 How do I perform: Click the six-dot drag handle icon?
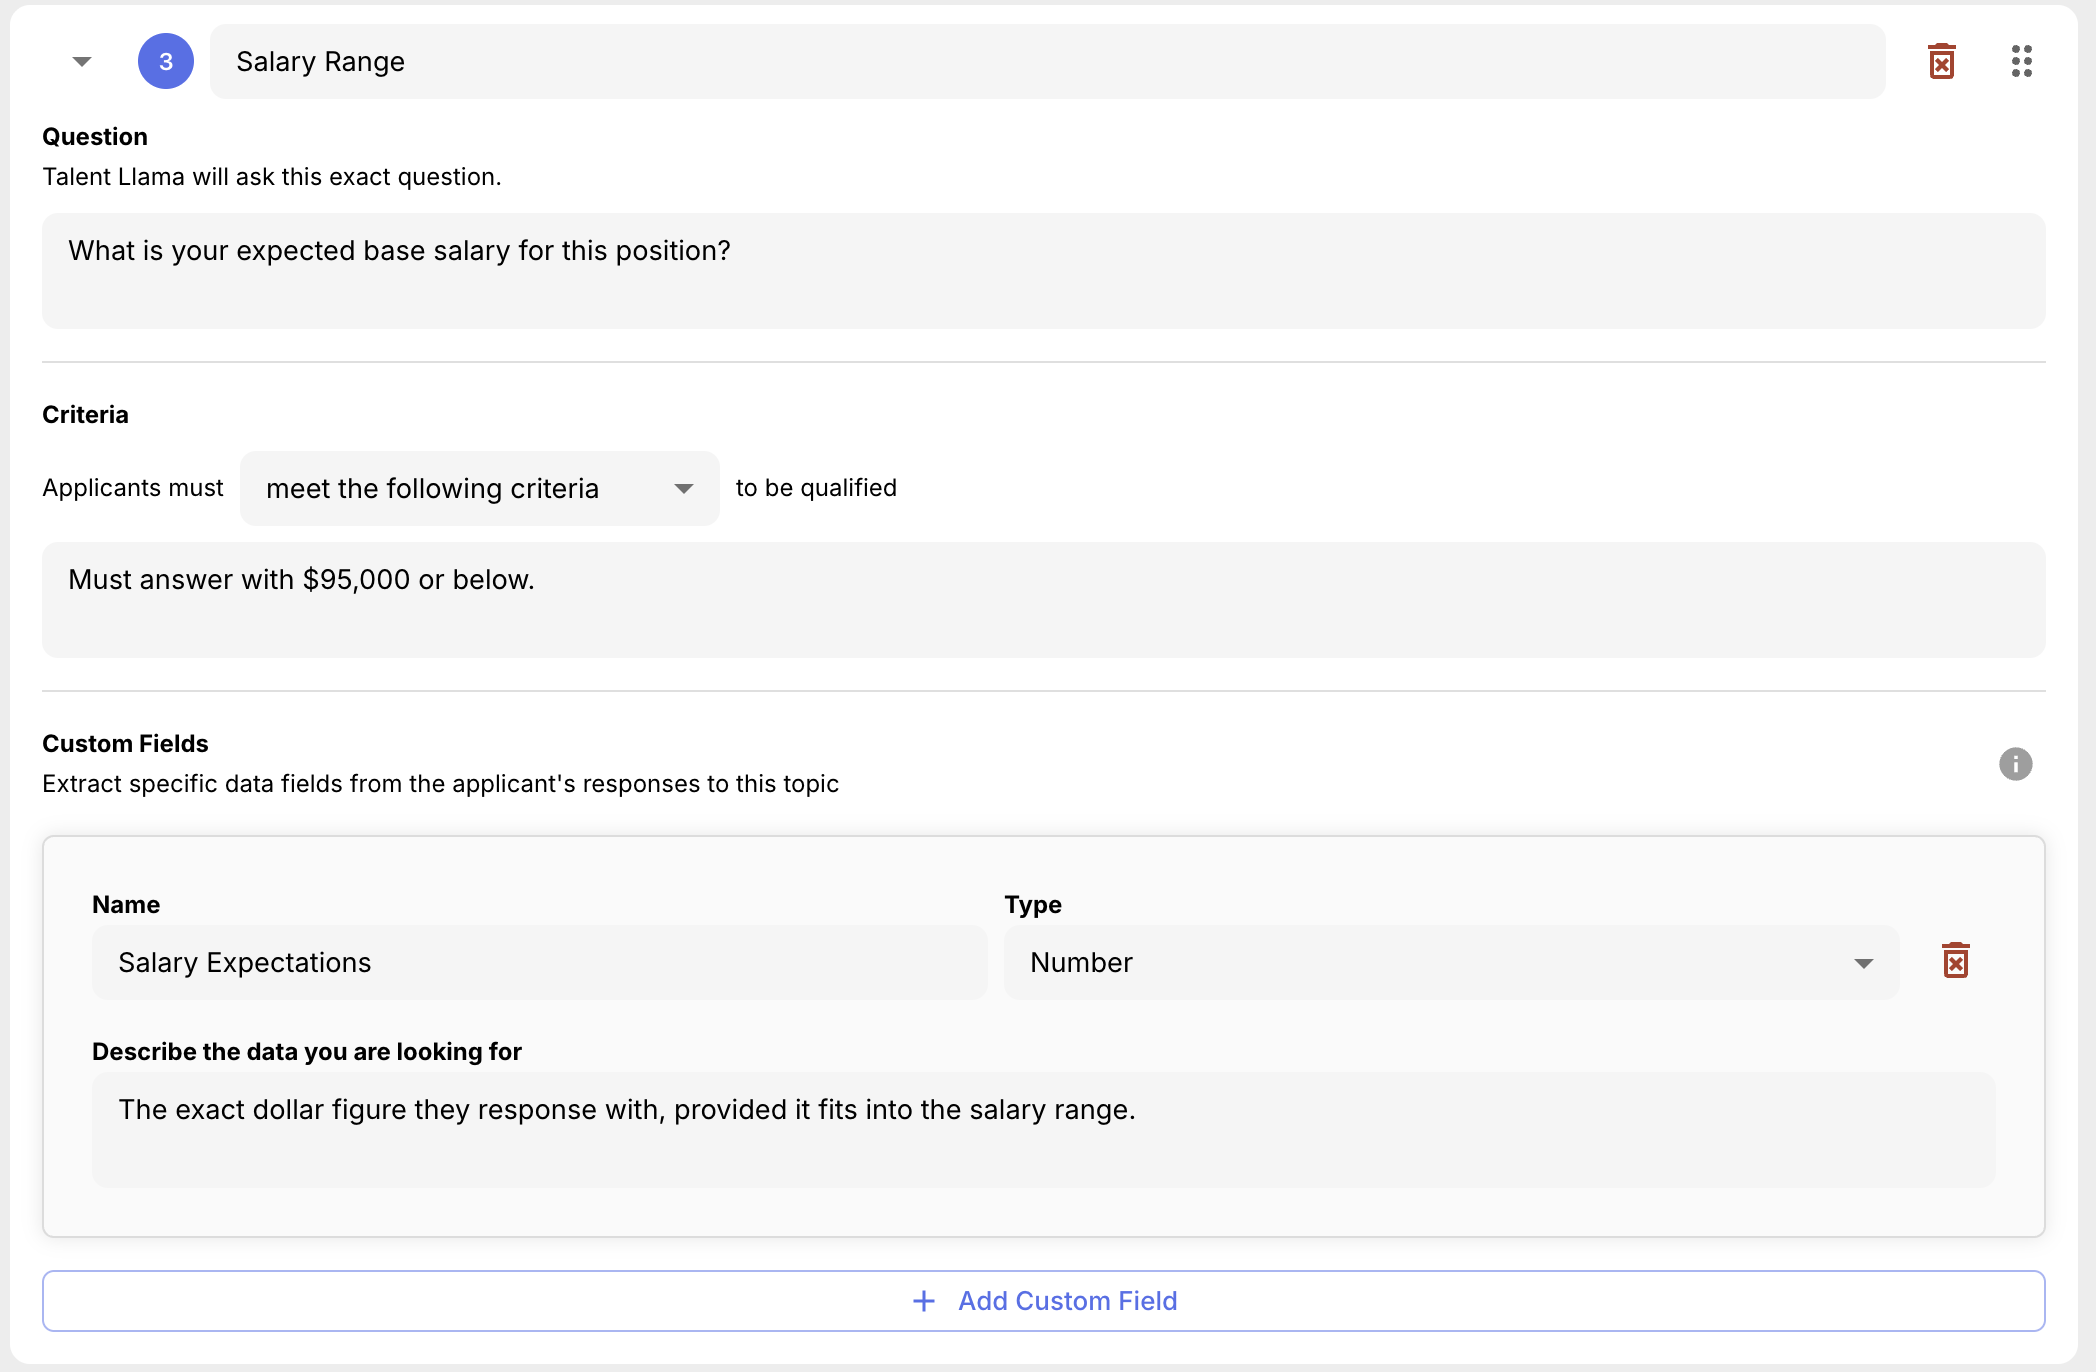(2021, 62)
